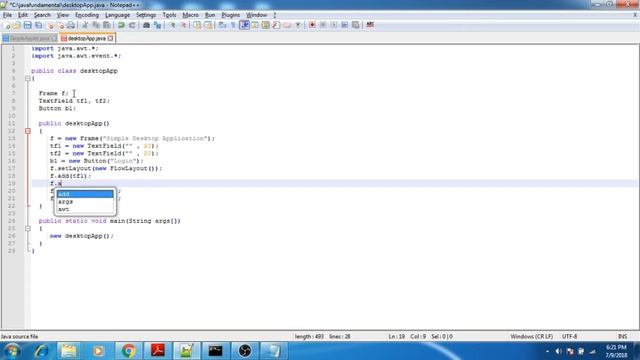Click the toolbar Close file icon
The height and width of the screenshot is (360, 640).
(x=50, y=25)
